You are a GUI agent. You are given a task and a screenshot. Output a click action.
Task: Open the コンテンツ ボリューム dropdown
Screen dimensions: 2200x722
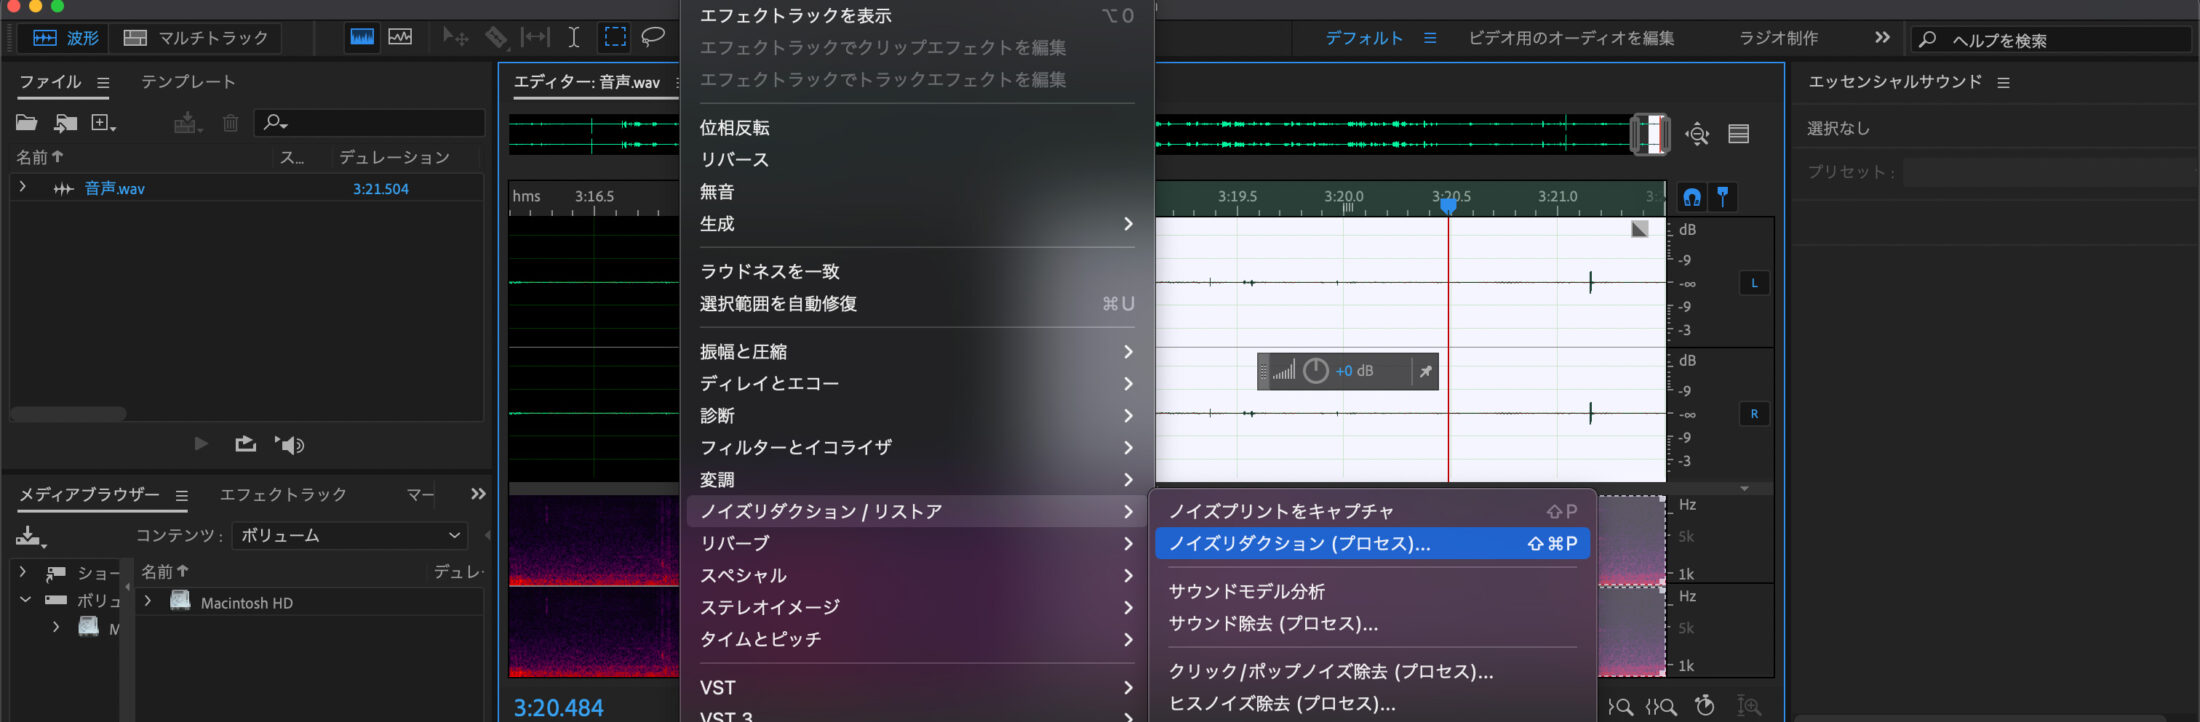point(350,535)
